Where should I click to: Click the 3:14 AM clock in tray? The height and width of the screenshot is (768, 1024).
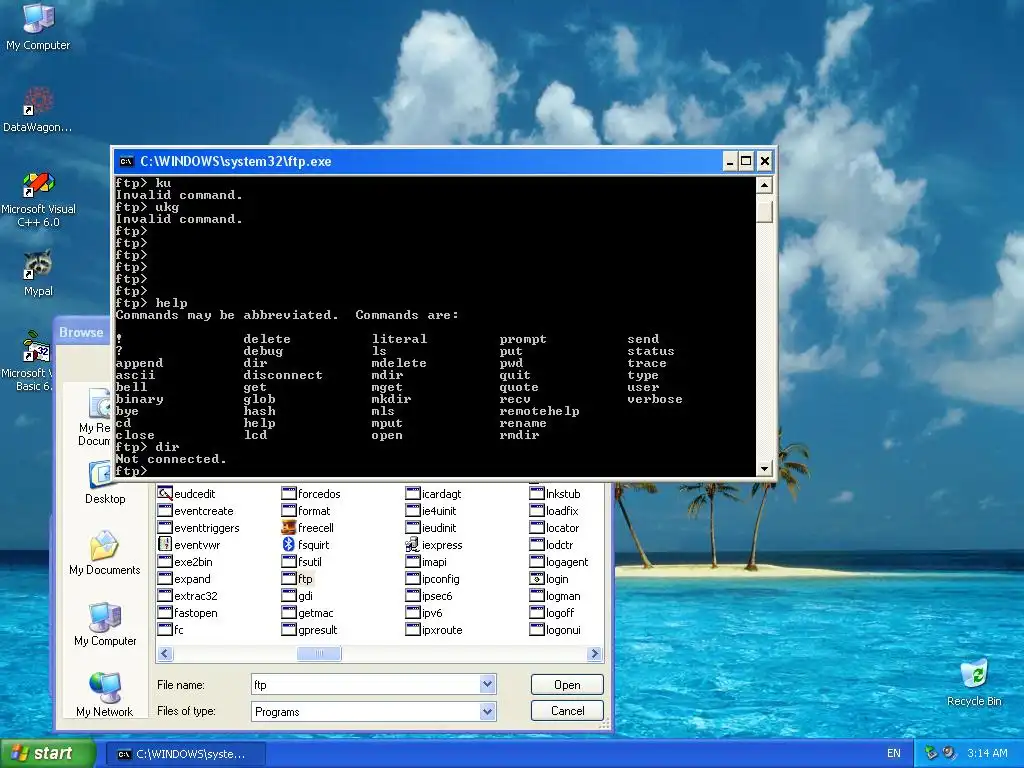[x=987, y=754]
